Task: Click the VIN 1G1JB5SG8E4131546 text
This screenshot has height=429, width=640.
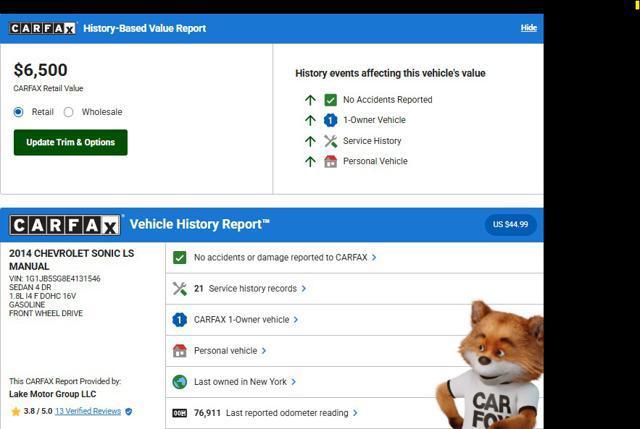Action: [55, 278]
